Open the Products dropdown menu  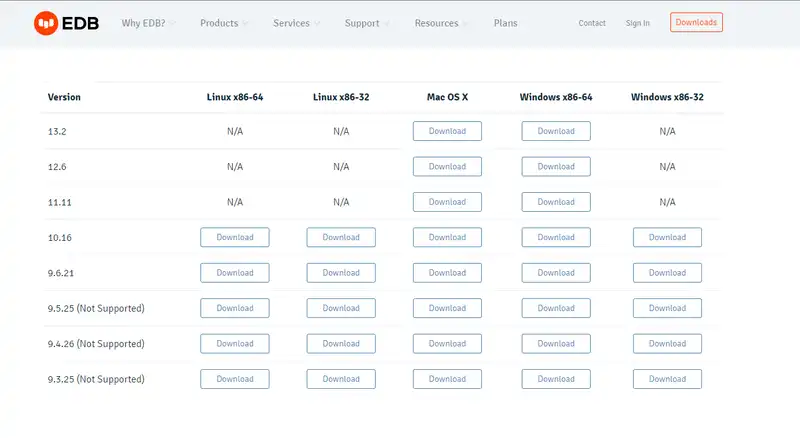point(225,23)
